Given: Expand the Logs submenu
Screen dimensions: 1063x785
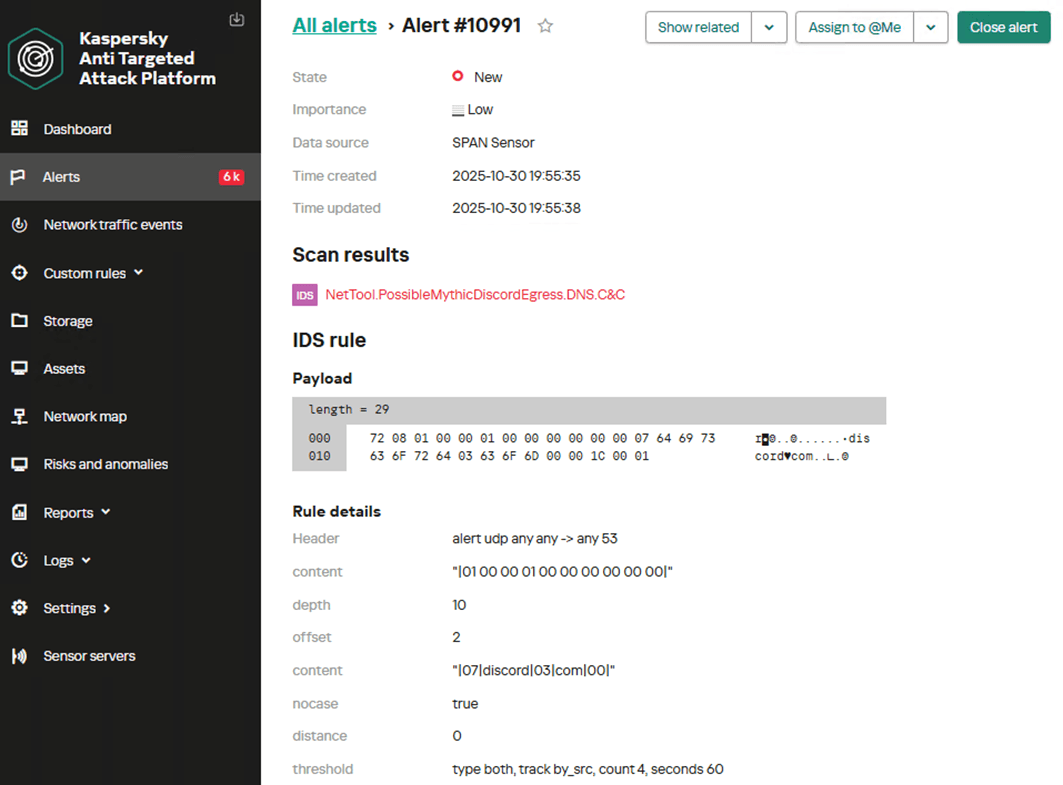Looking at the screenshot, I should pos(86,561).
